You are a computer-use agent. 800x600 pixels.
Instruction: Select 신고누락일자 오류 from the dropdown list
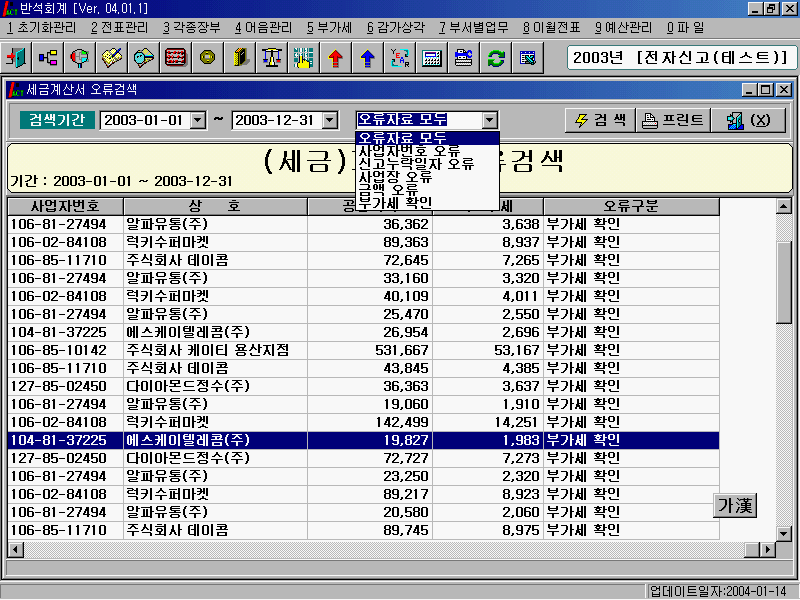(x=427, y=164)
